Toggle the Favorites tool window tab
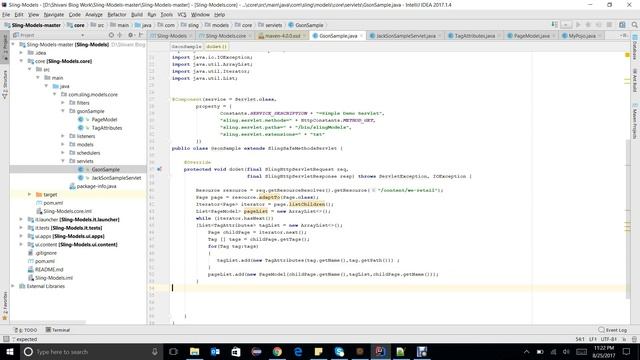This screenshot has width=640, height=360. (x=5, y=305)
